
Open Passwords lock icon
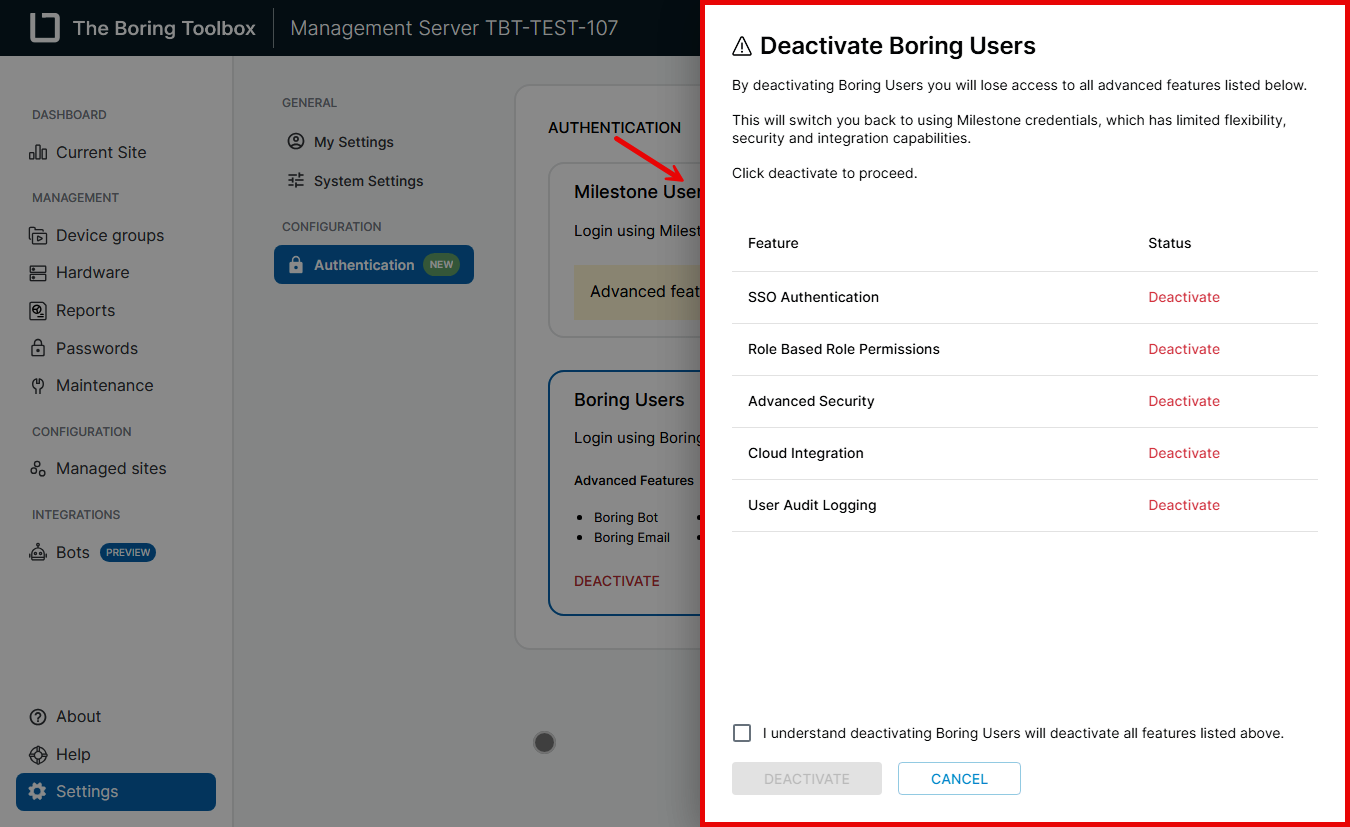(38, 349)
